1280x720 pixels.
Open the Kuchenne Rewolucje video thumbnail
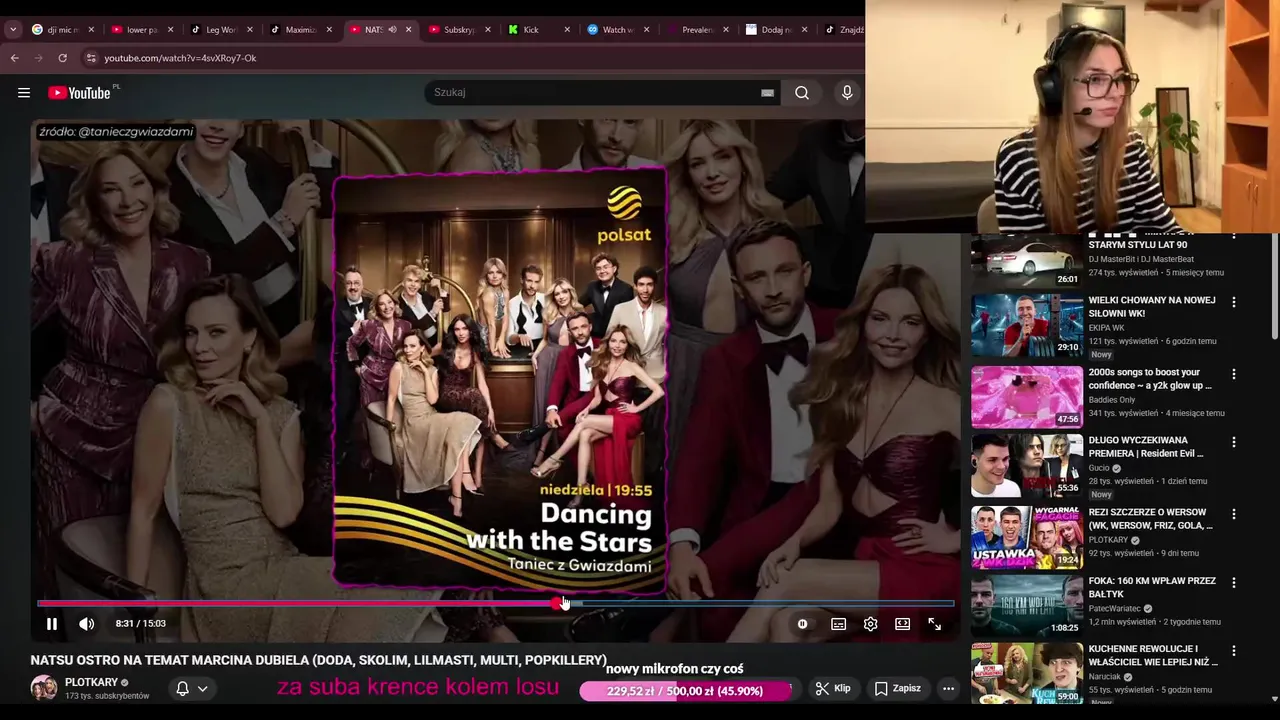pyautogui.click(x=1027, y=674)
